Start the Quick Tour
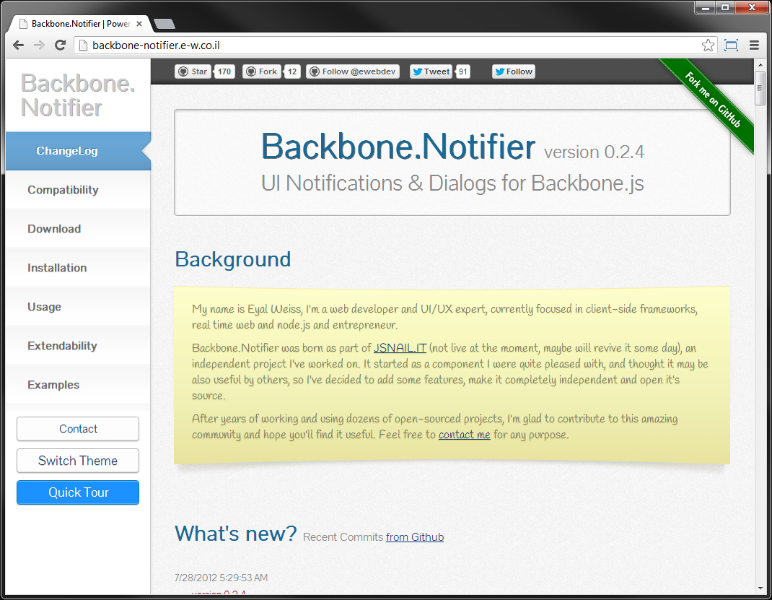 pyautogui.click(x=78, y=492)
